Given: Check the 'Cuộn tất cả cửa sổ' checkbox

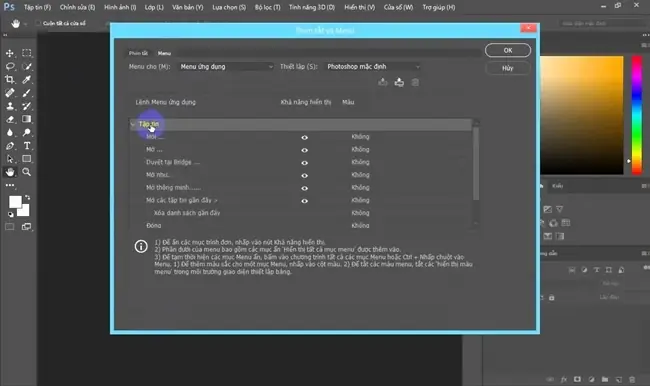Looking at the screenshot, I should click(38, 23).
